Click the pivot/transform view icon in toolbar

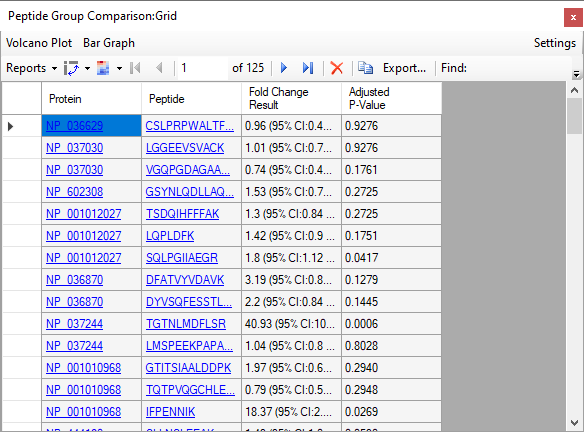pyautogui.click(x=71, y=68)
